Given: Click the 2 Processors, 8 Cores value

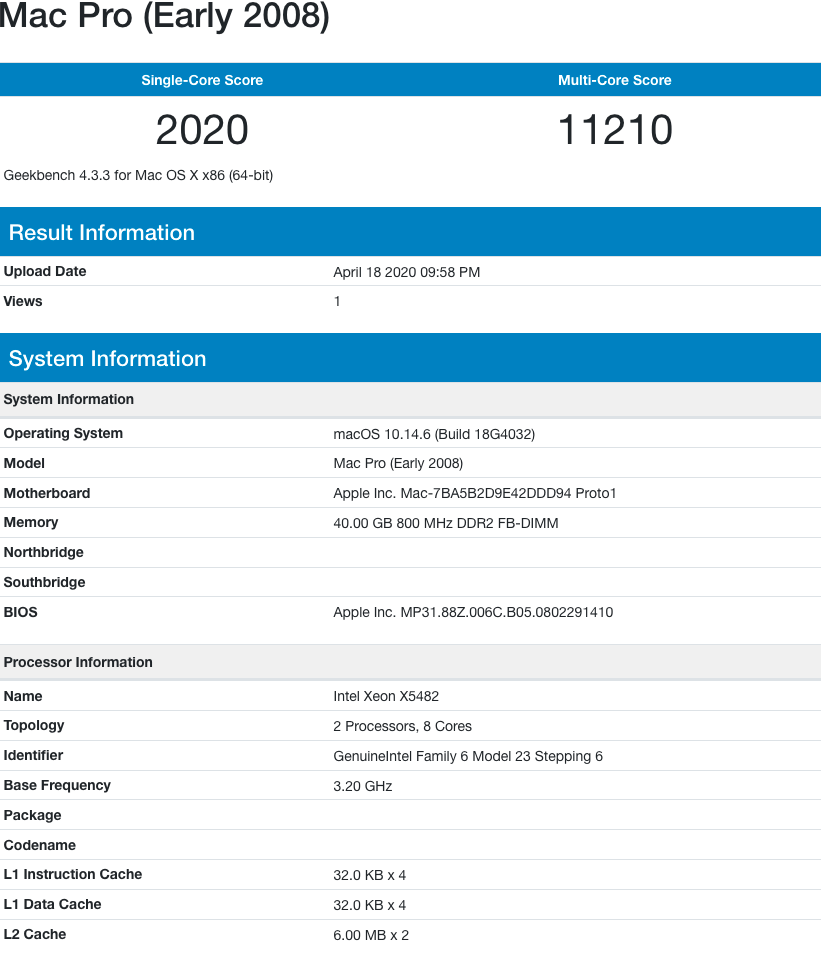Looking at the screenshot, I should tap(402, 726).
